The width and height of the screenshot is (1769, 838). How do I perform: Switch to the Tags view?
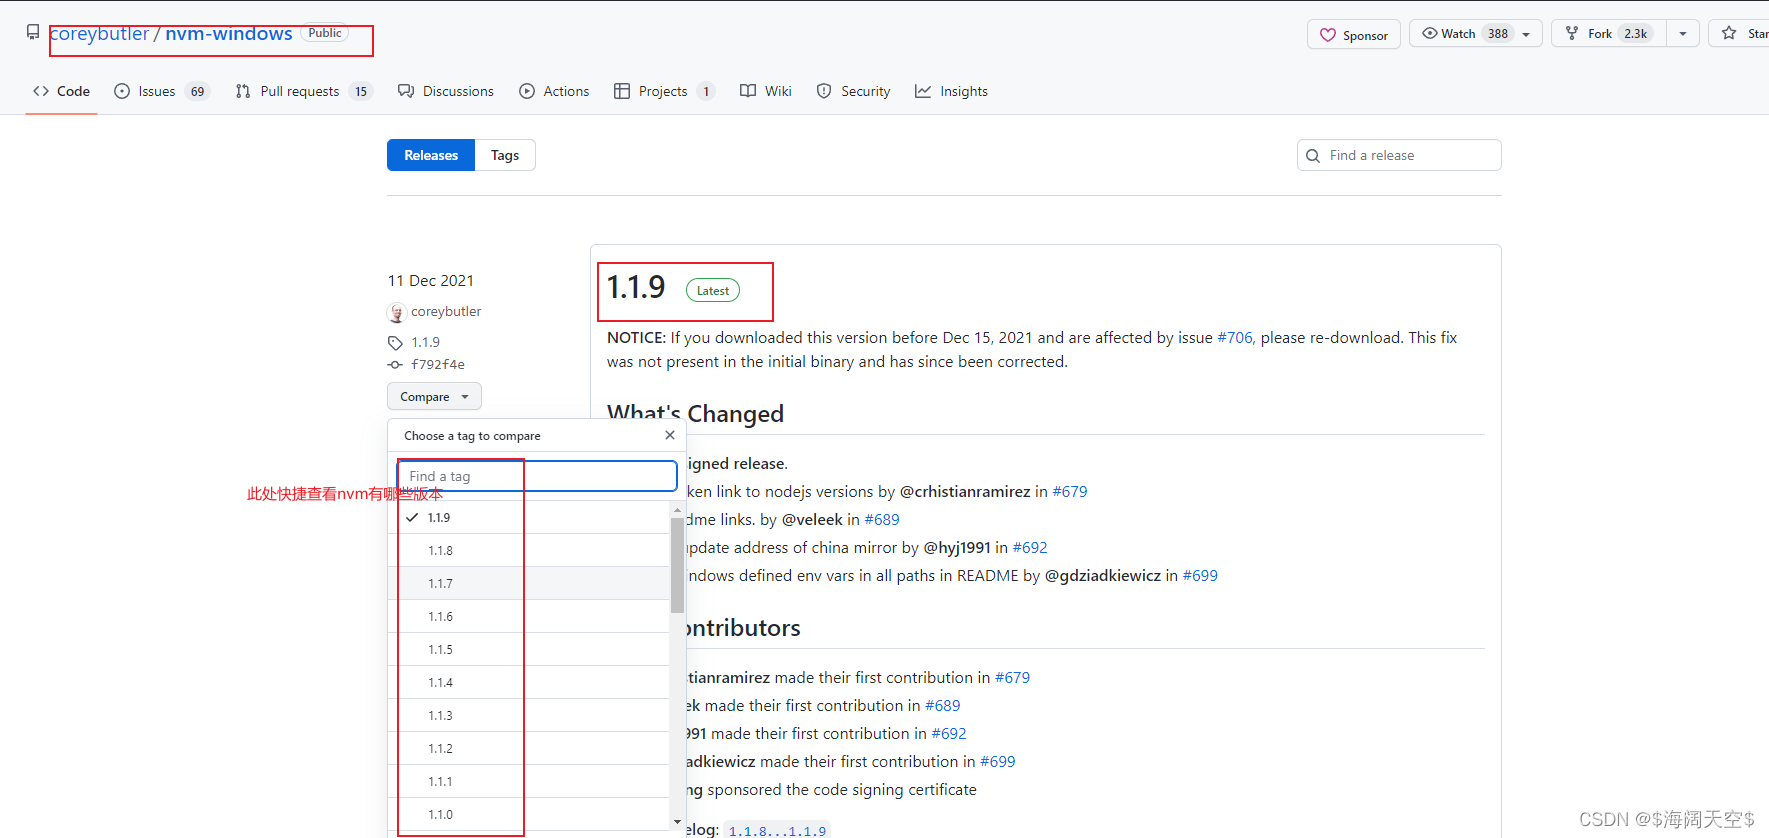click(x=505, y=155)
